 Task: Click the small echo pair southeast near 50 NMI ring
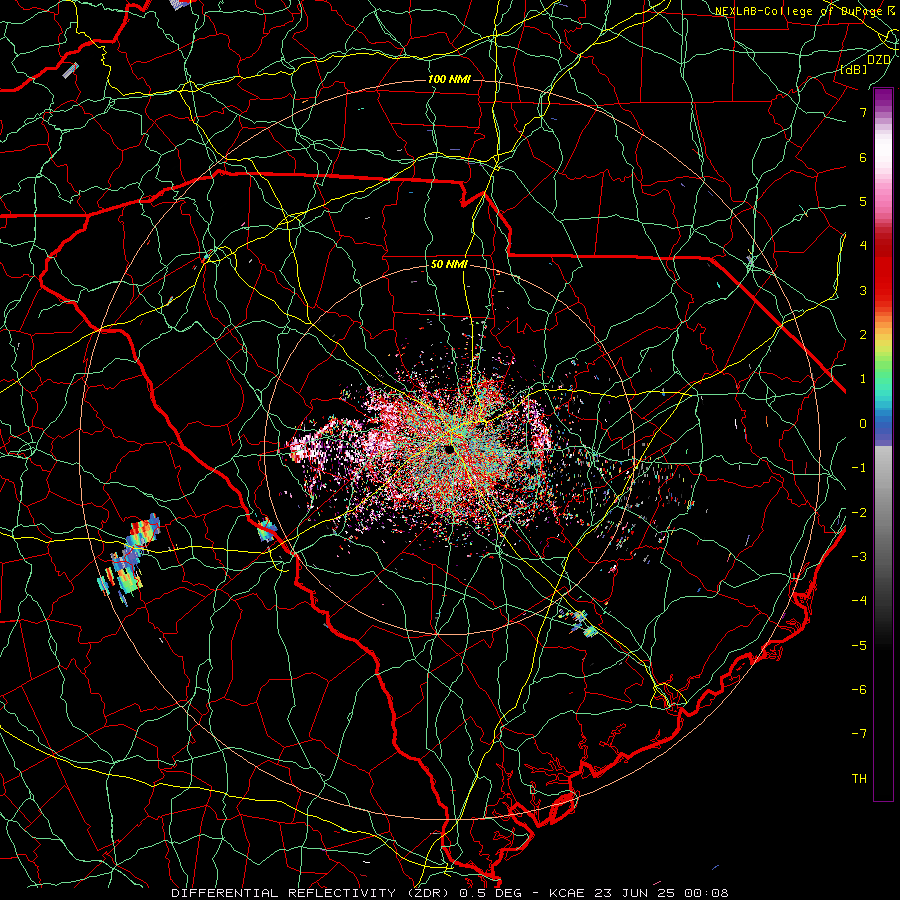tap(583, 623)
